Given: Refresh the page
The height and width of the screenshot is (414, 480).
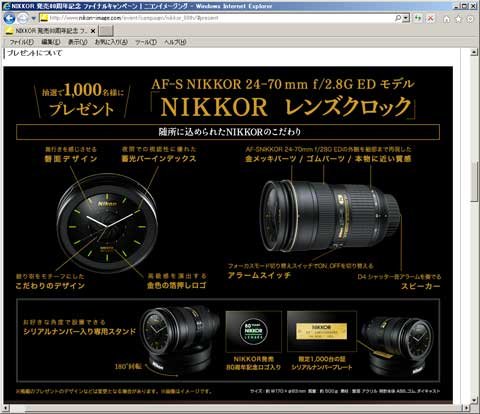Looking at the screenshot, I should [418, 18].
